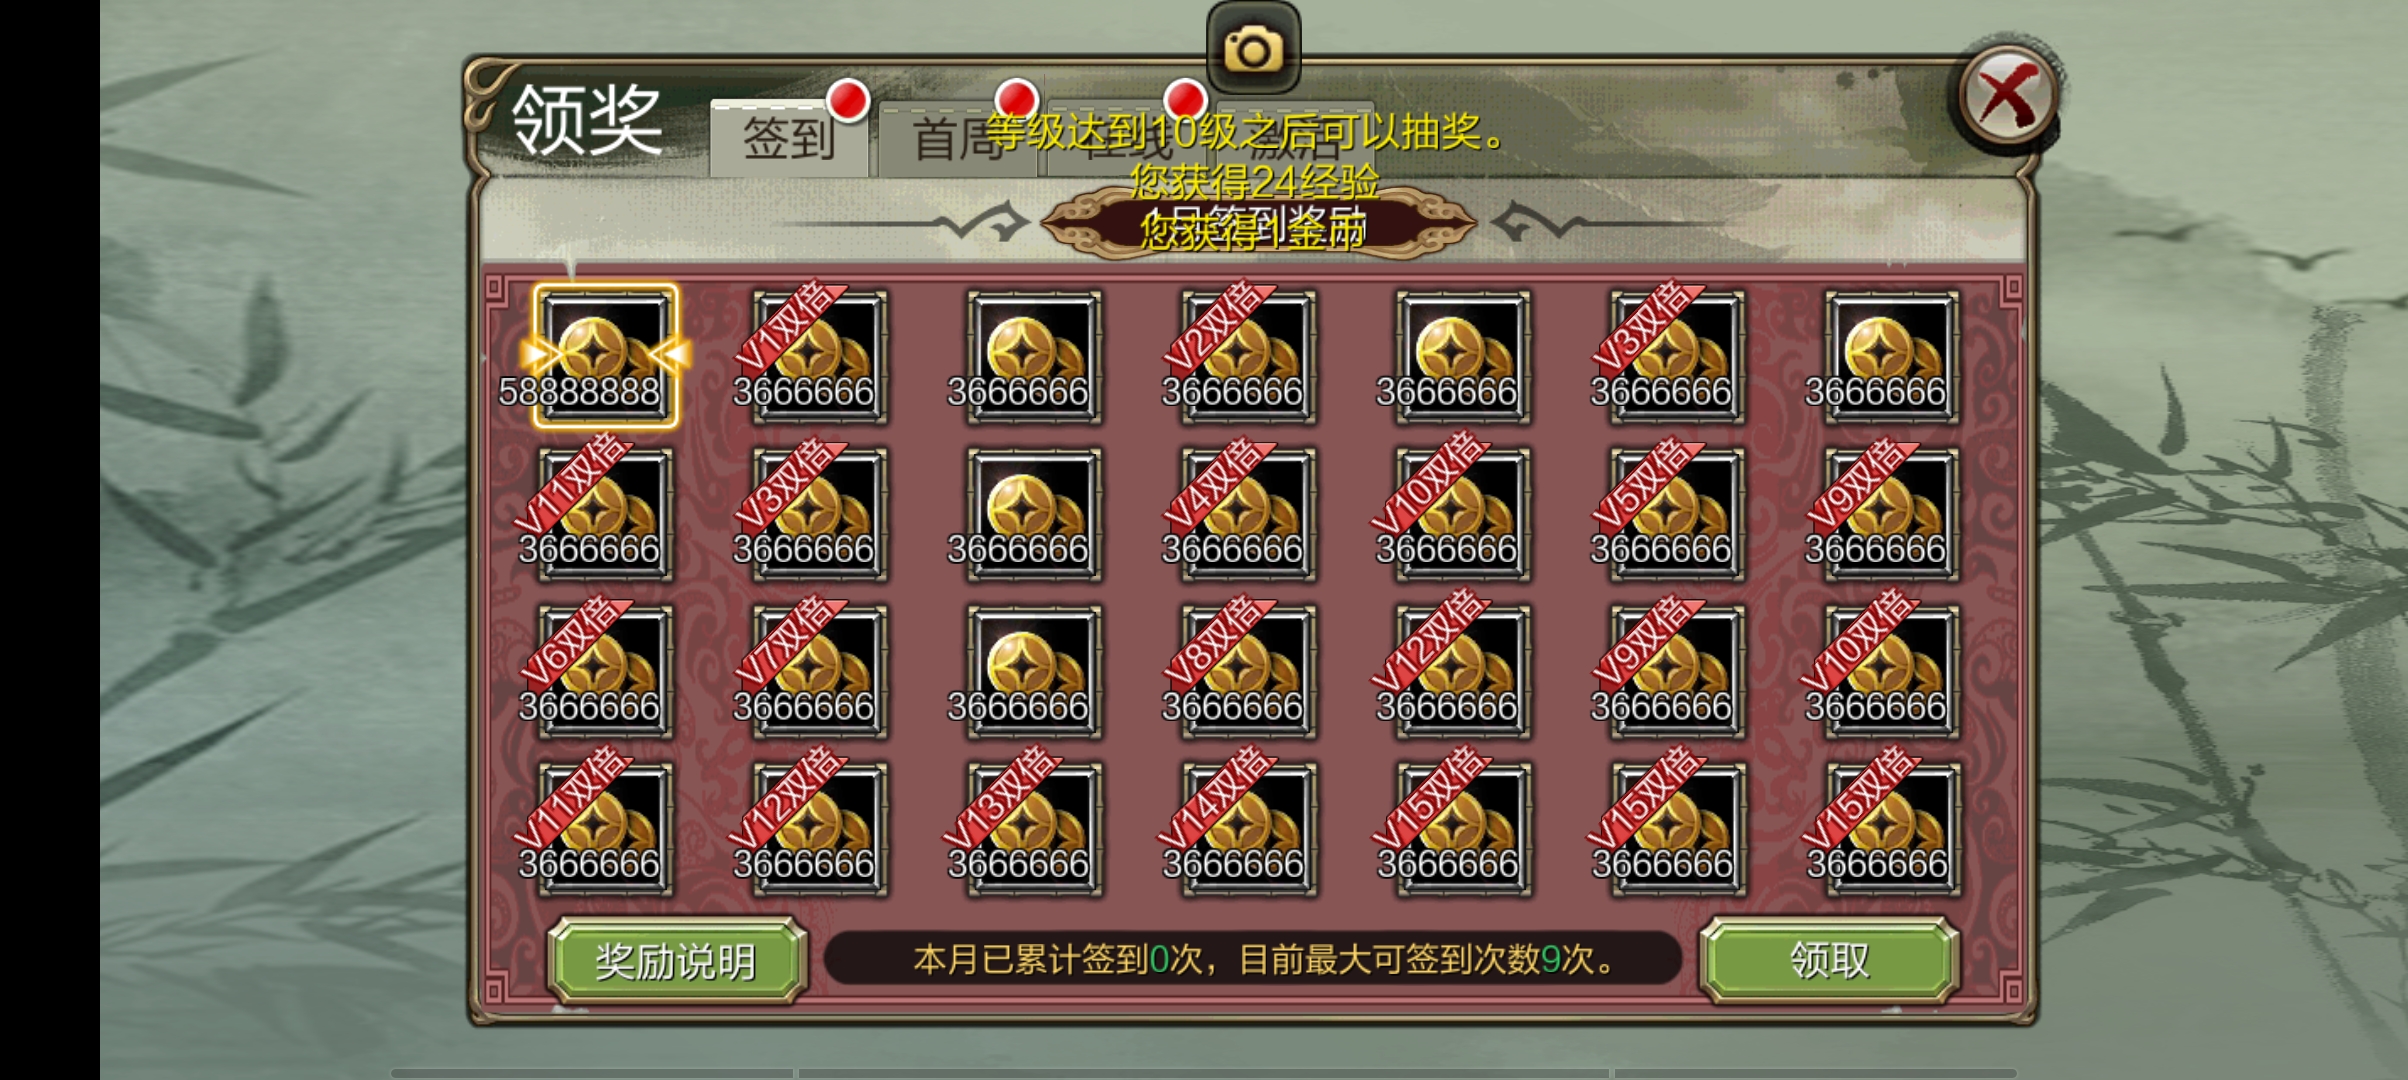Tap the monthly sign-in count status bar

pos(1252,959)
